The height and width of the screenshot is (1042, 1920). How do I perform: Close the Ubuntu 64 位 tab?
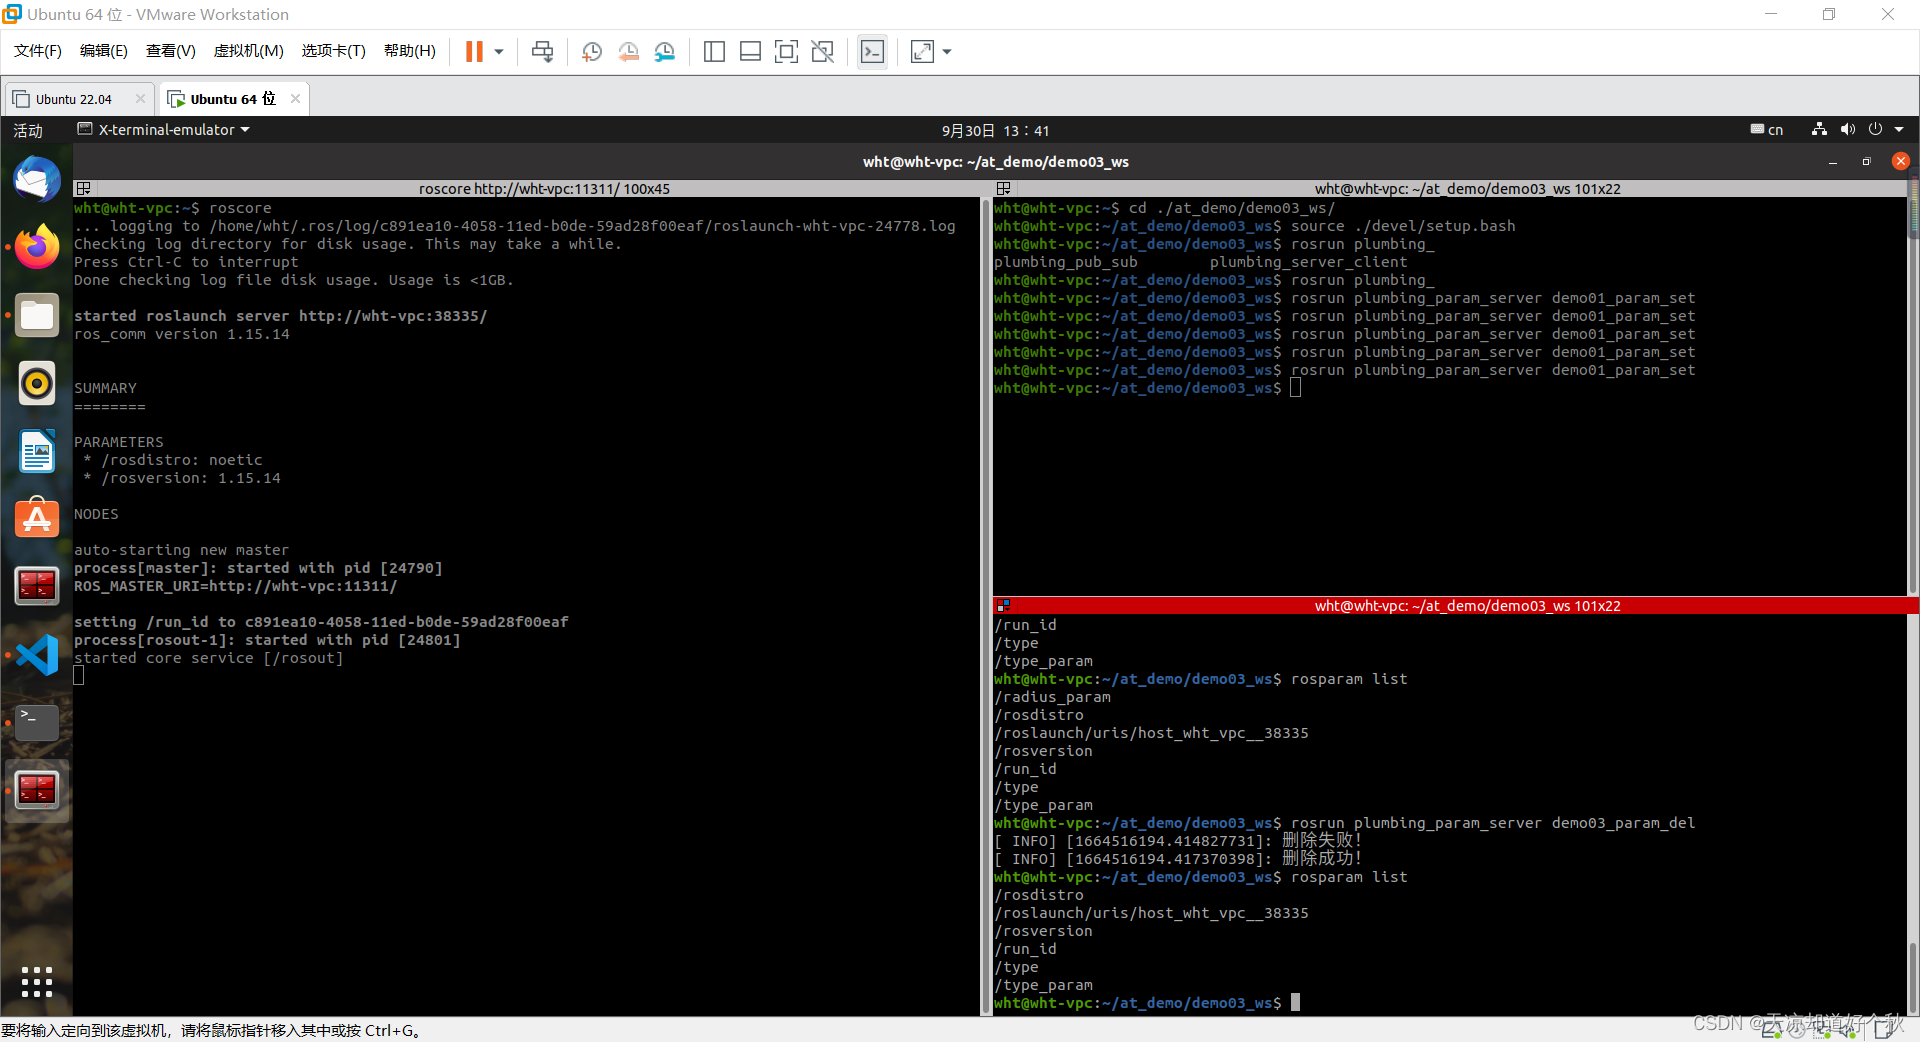295,98
